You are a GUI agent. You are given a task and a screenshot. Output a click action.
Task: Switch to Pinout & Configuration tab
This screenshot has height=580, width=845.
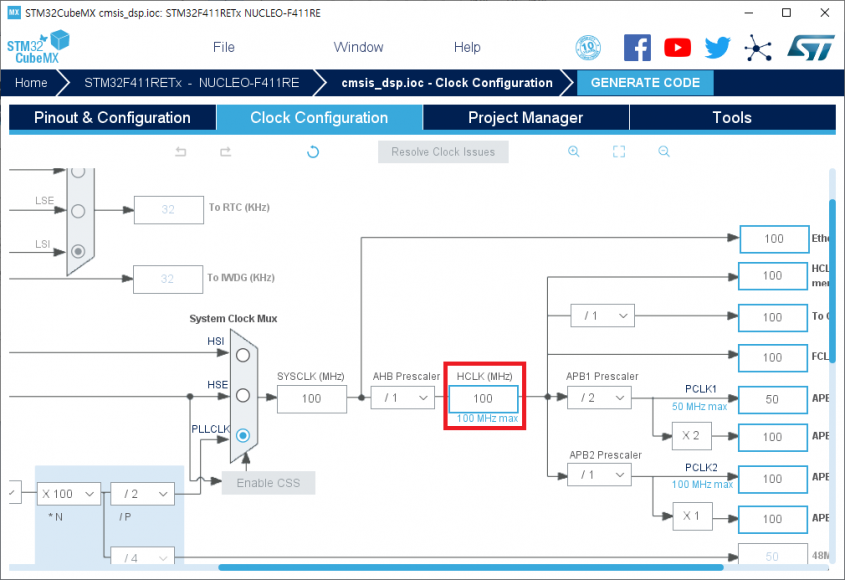112,118
